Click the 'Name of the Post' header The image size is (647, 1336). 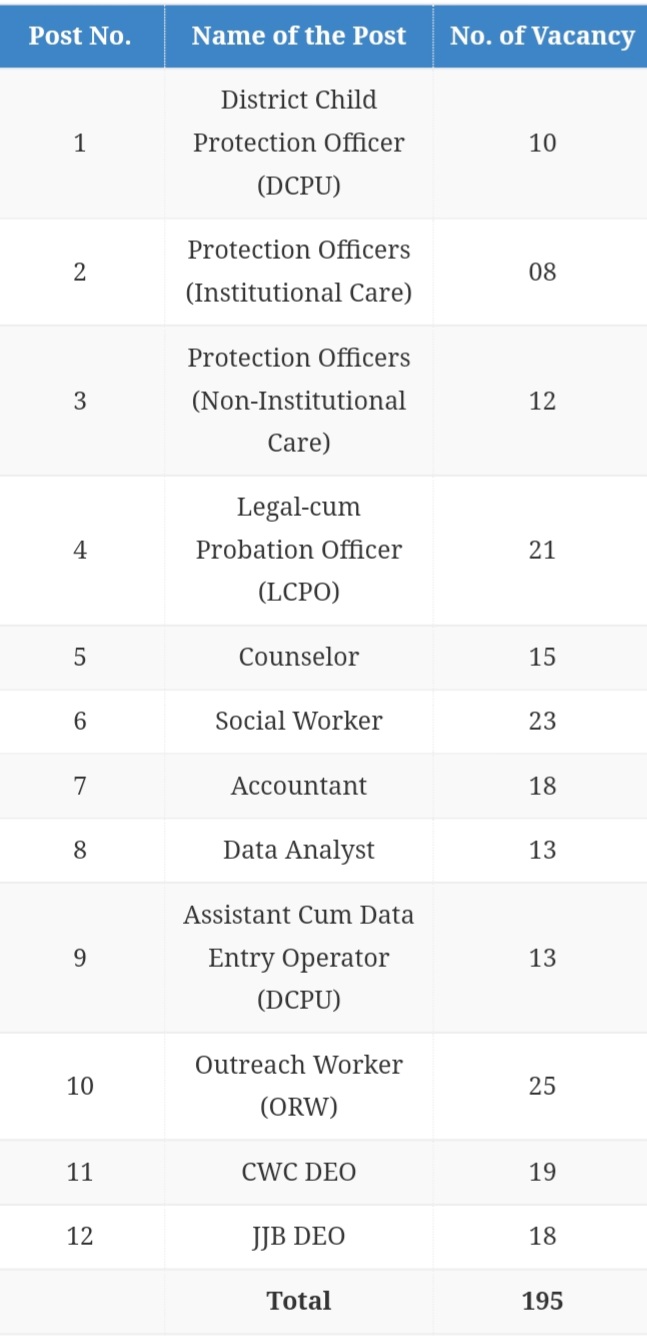pyautogui.click(x=298, y=36)
